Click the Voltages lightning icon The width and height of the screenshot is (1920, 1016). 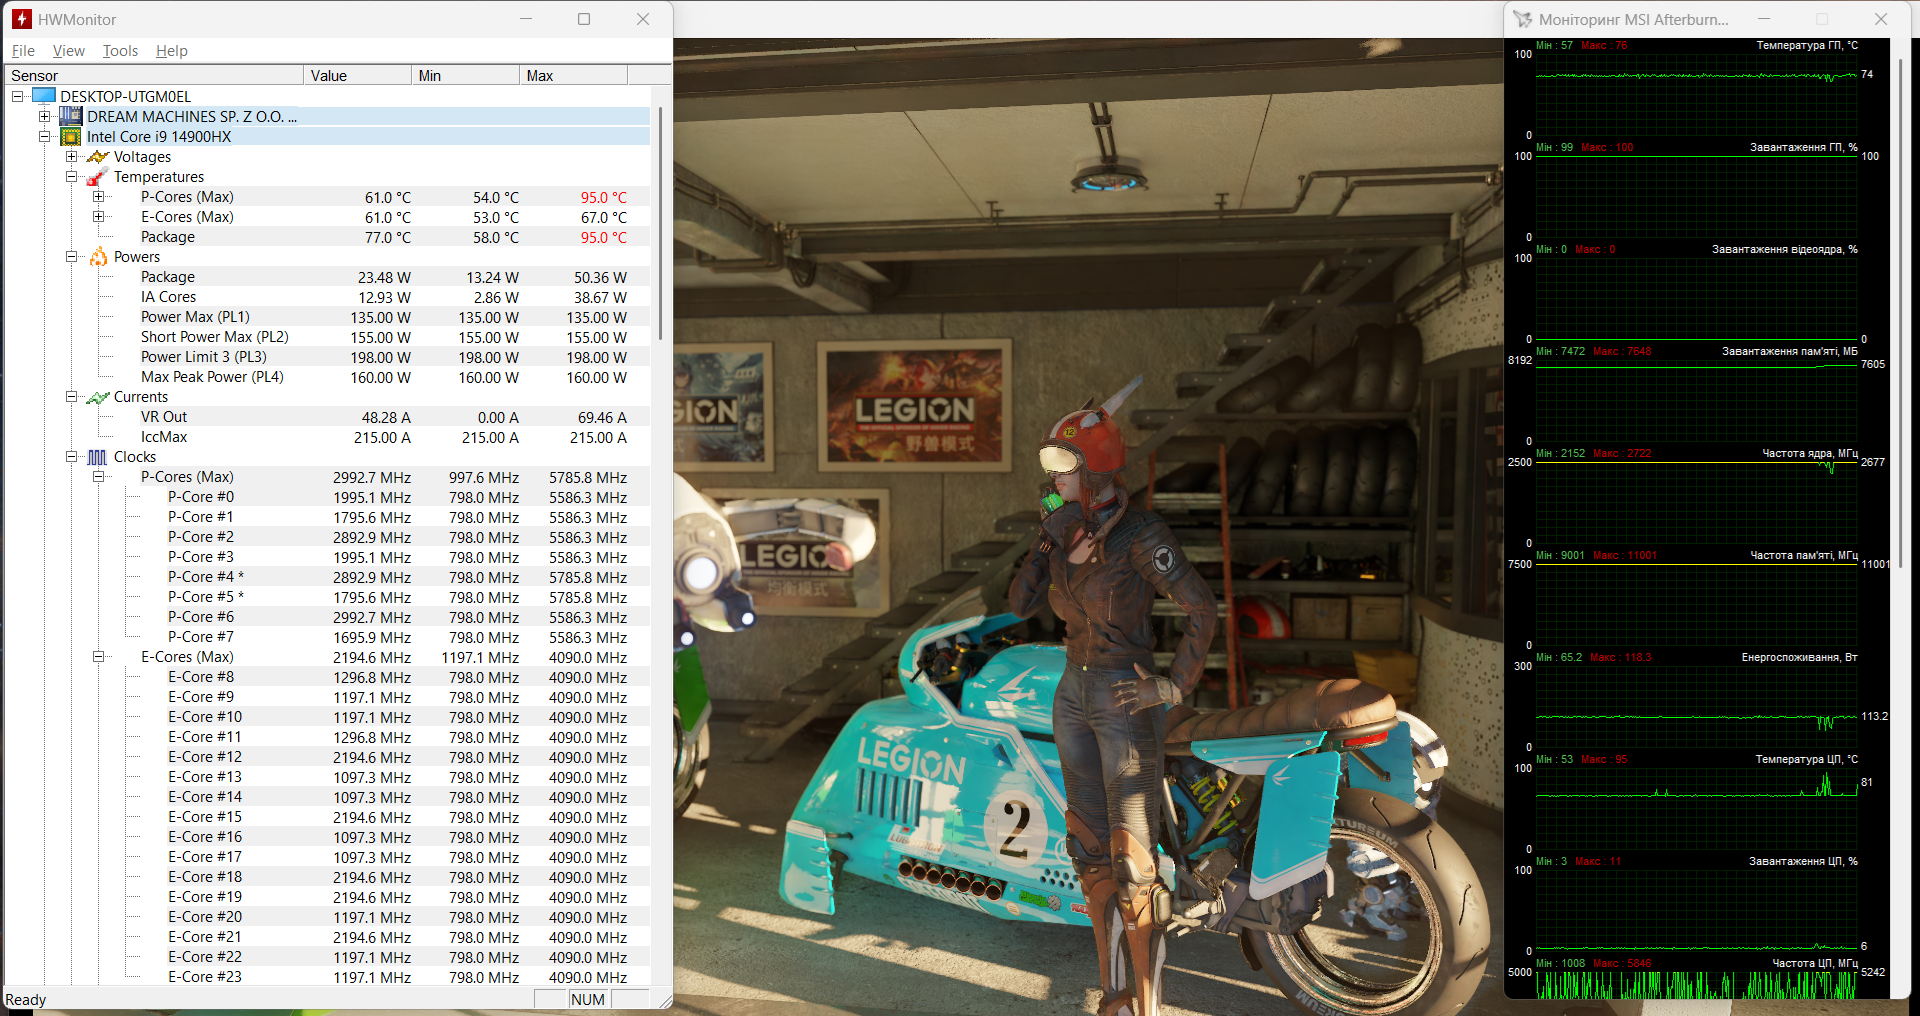point(98,157)
